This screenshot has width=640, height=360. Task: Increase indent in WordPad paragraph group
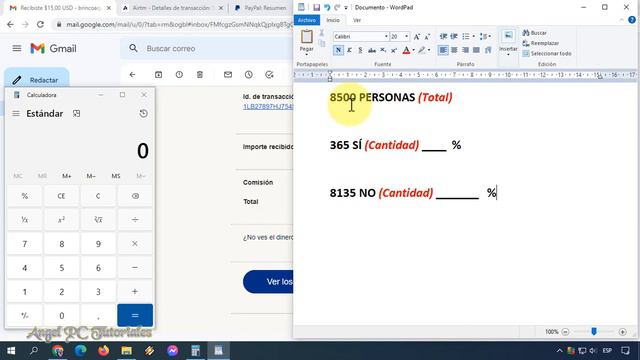coord(454,37)
